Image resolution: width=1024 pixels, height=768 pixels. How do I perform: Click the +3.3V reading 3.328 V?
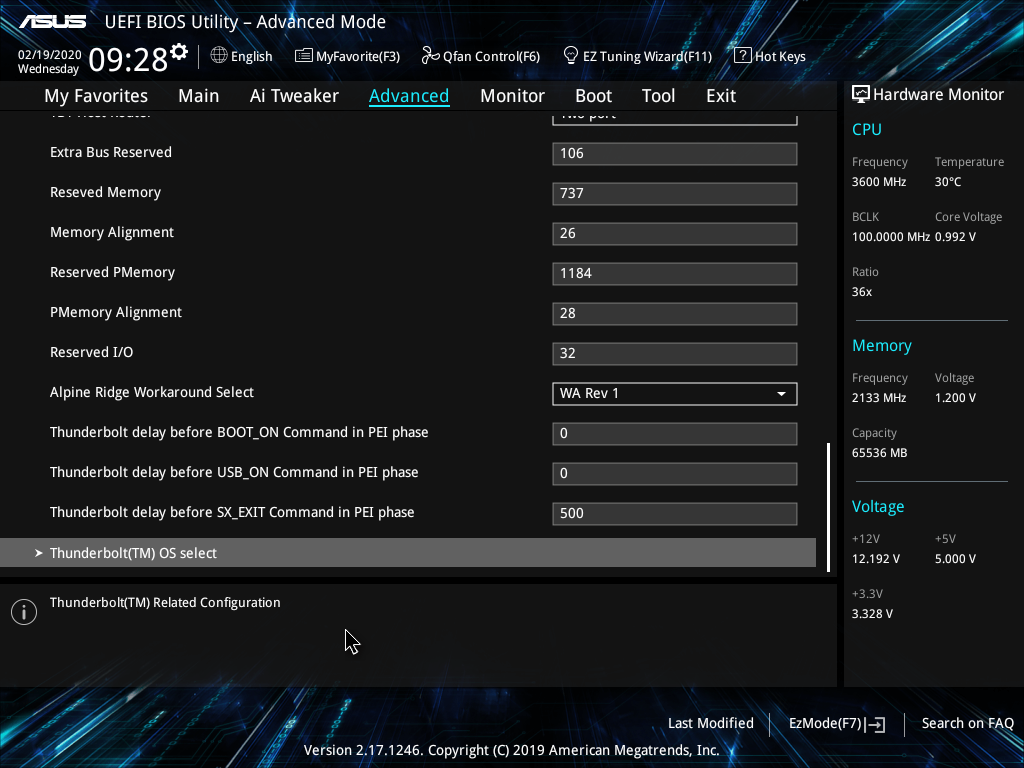pyautogui.click(x=872, y=614)
